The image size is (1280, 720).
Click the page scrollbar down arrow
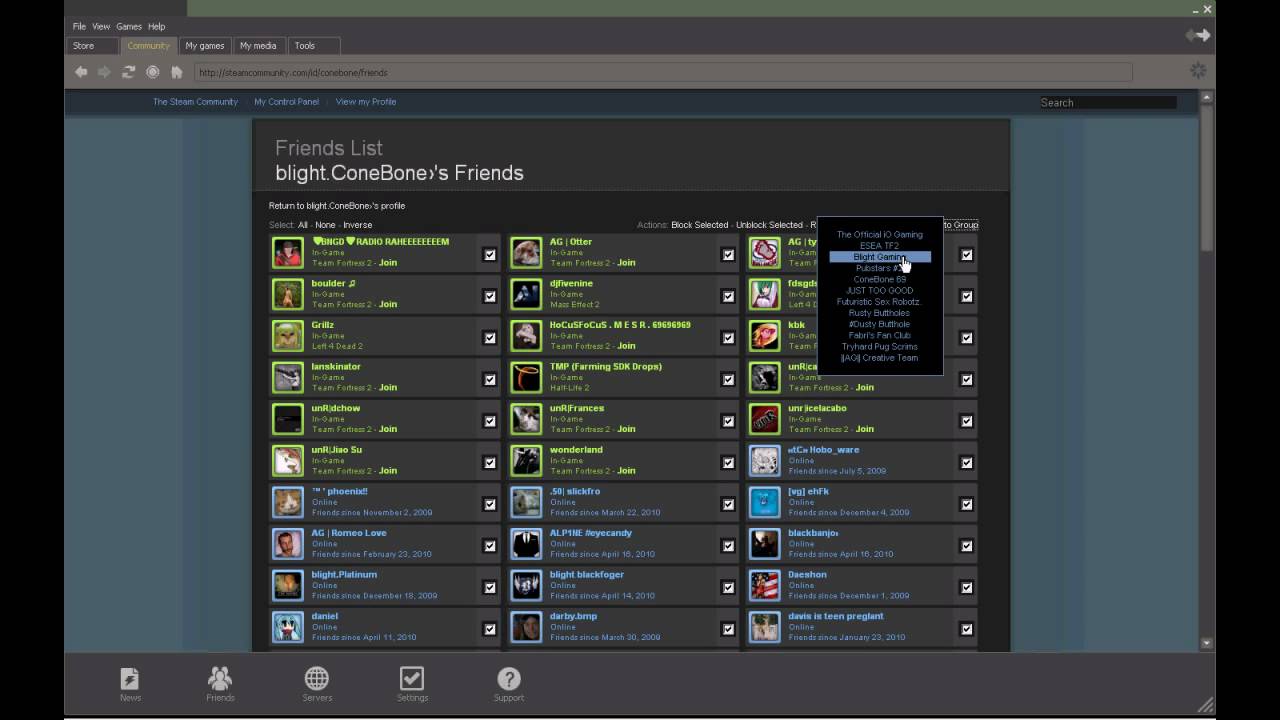(x=1207, y=643)
